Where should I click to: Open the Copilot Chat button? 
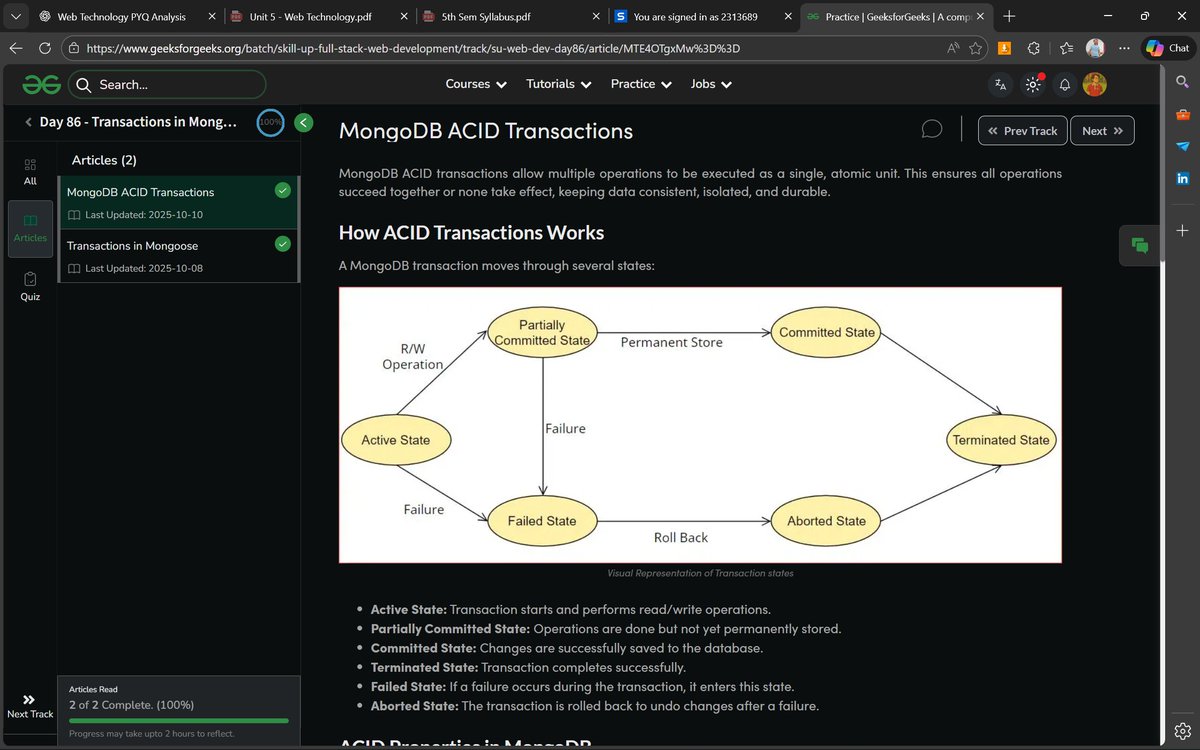pyautogui.click(x=1168, y=48)
